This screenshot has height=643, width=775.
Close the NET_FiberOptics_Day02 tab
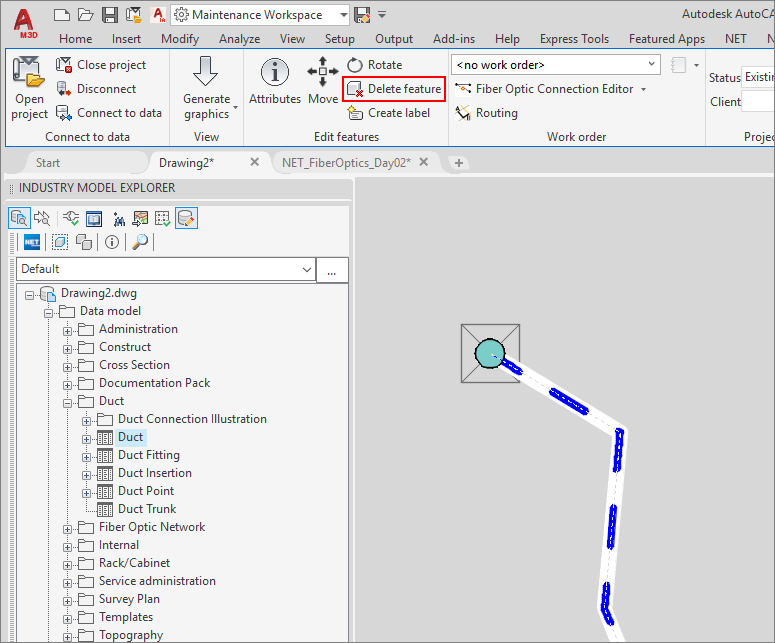pos(424,162)
